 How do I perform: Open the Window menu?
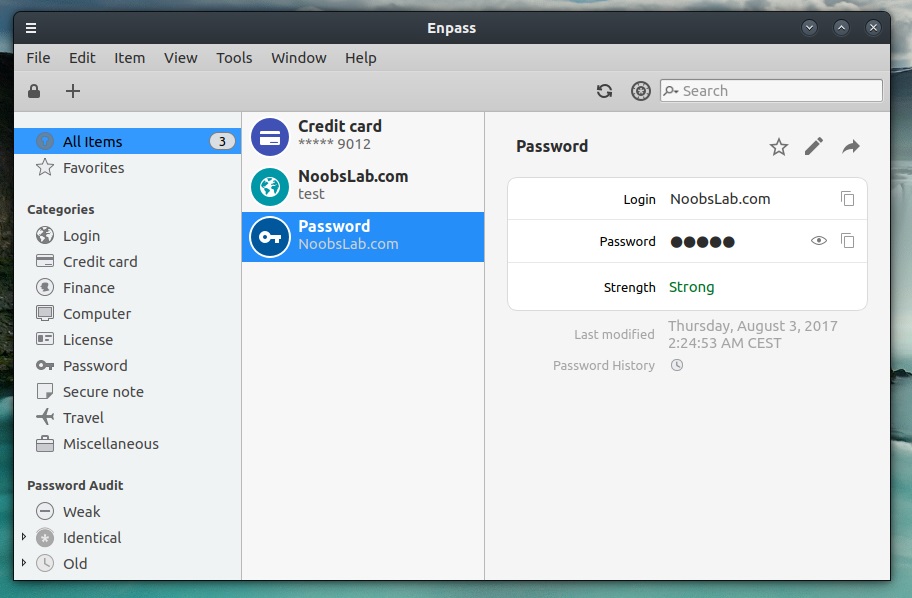(298, 58)
